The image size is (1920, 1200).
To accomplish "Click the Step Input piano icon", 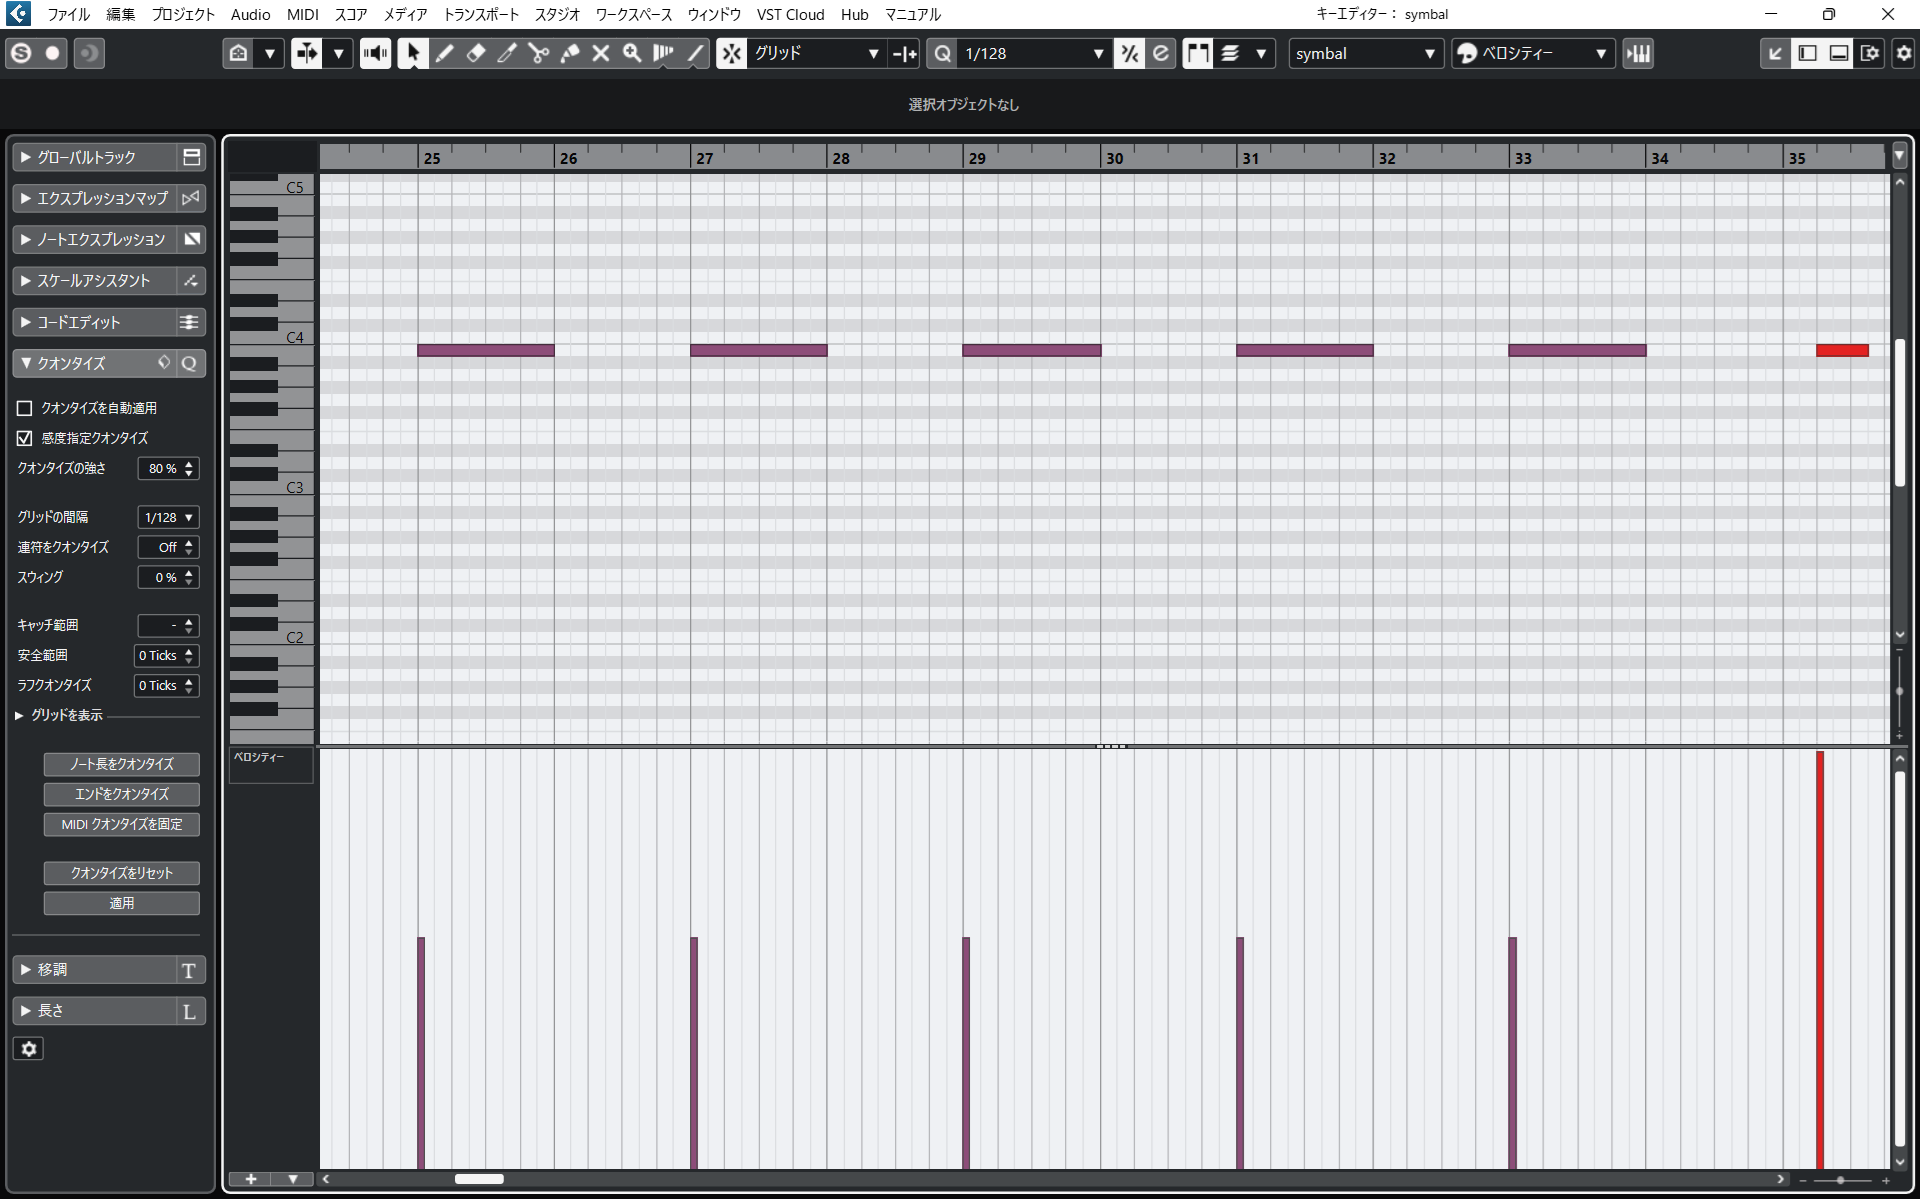I will [1639, 54].
